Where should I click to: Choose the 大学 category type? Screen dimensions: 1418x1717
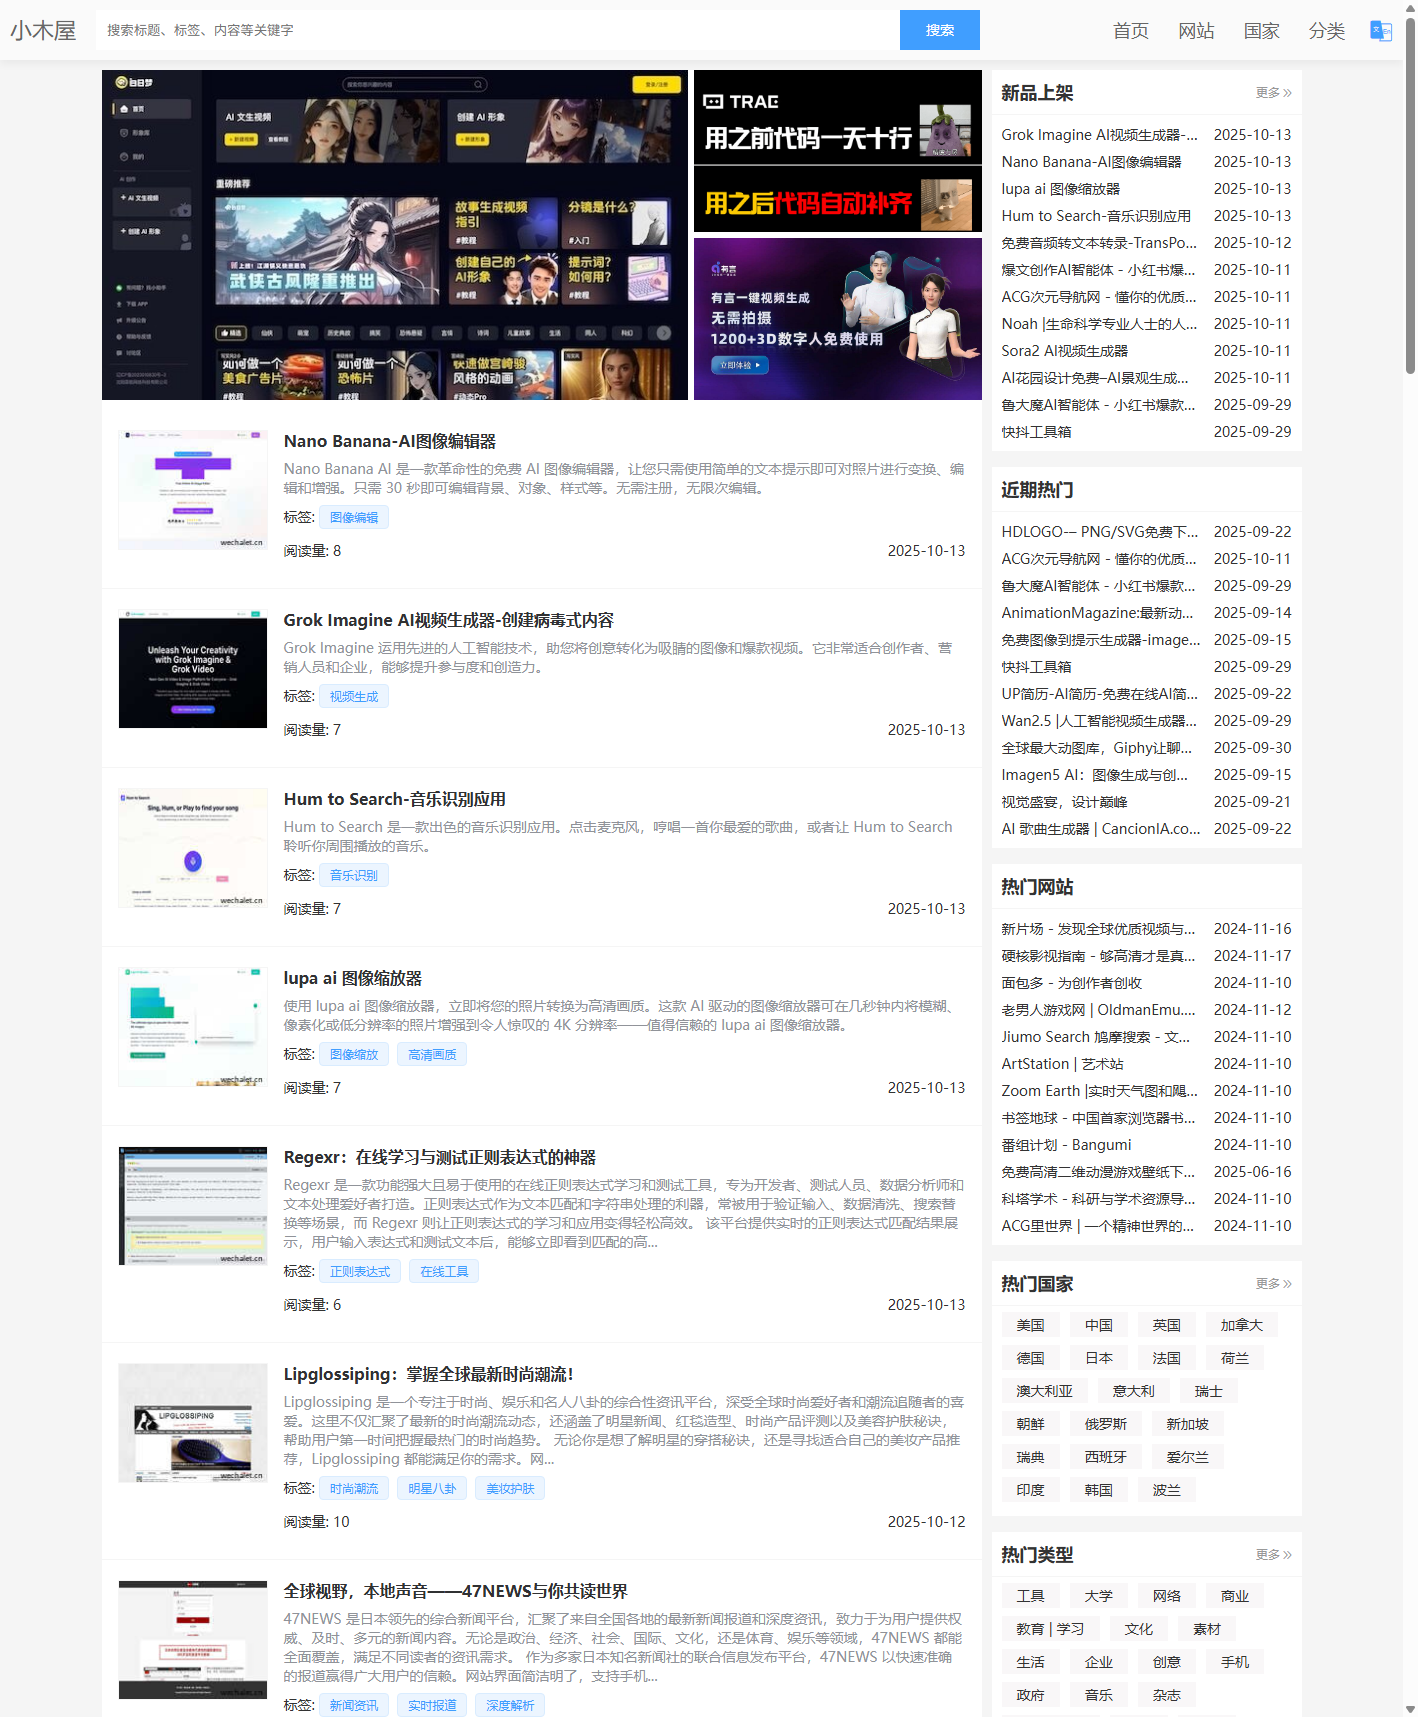pos(1098,1596)
